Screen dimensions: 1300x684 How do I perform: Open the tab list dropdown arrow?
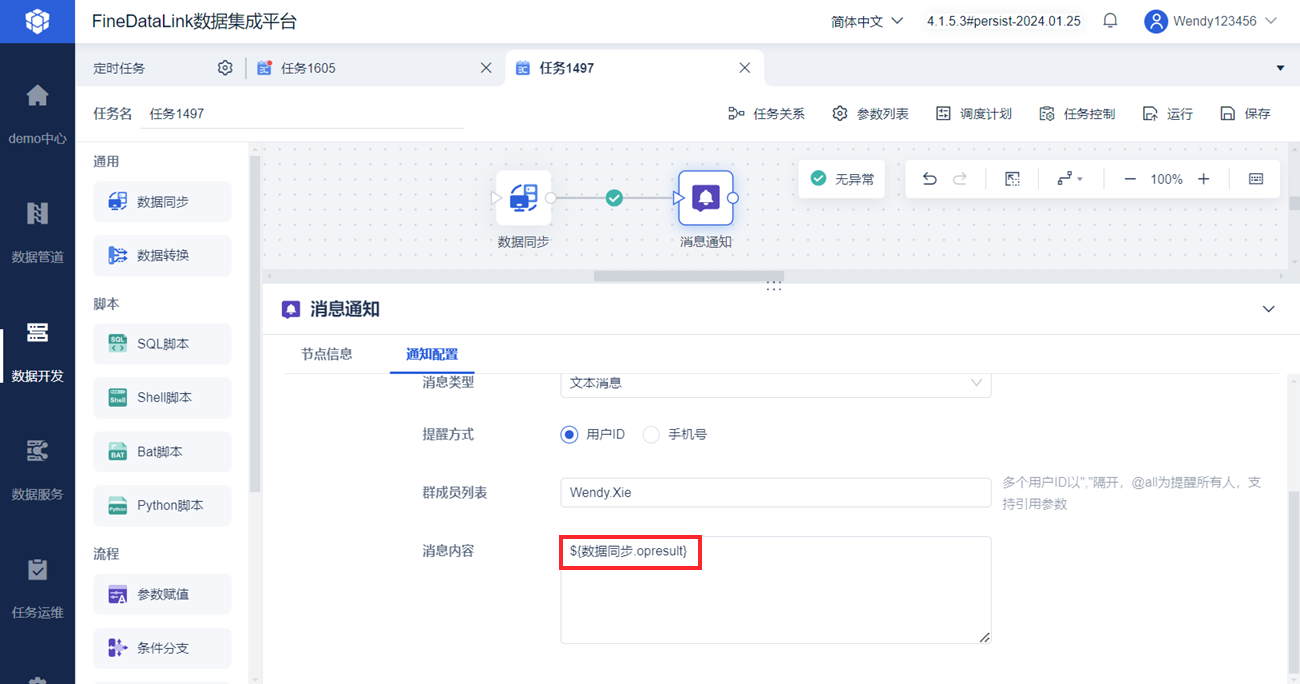pos(1281,68)
